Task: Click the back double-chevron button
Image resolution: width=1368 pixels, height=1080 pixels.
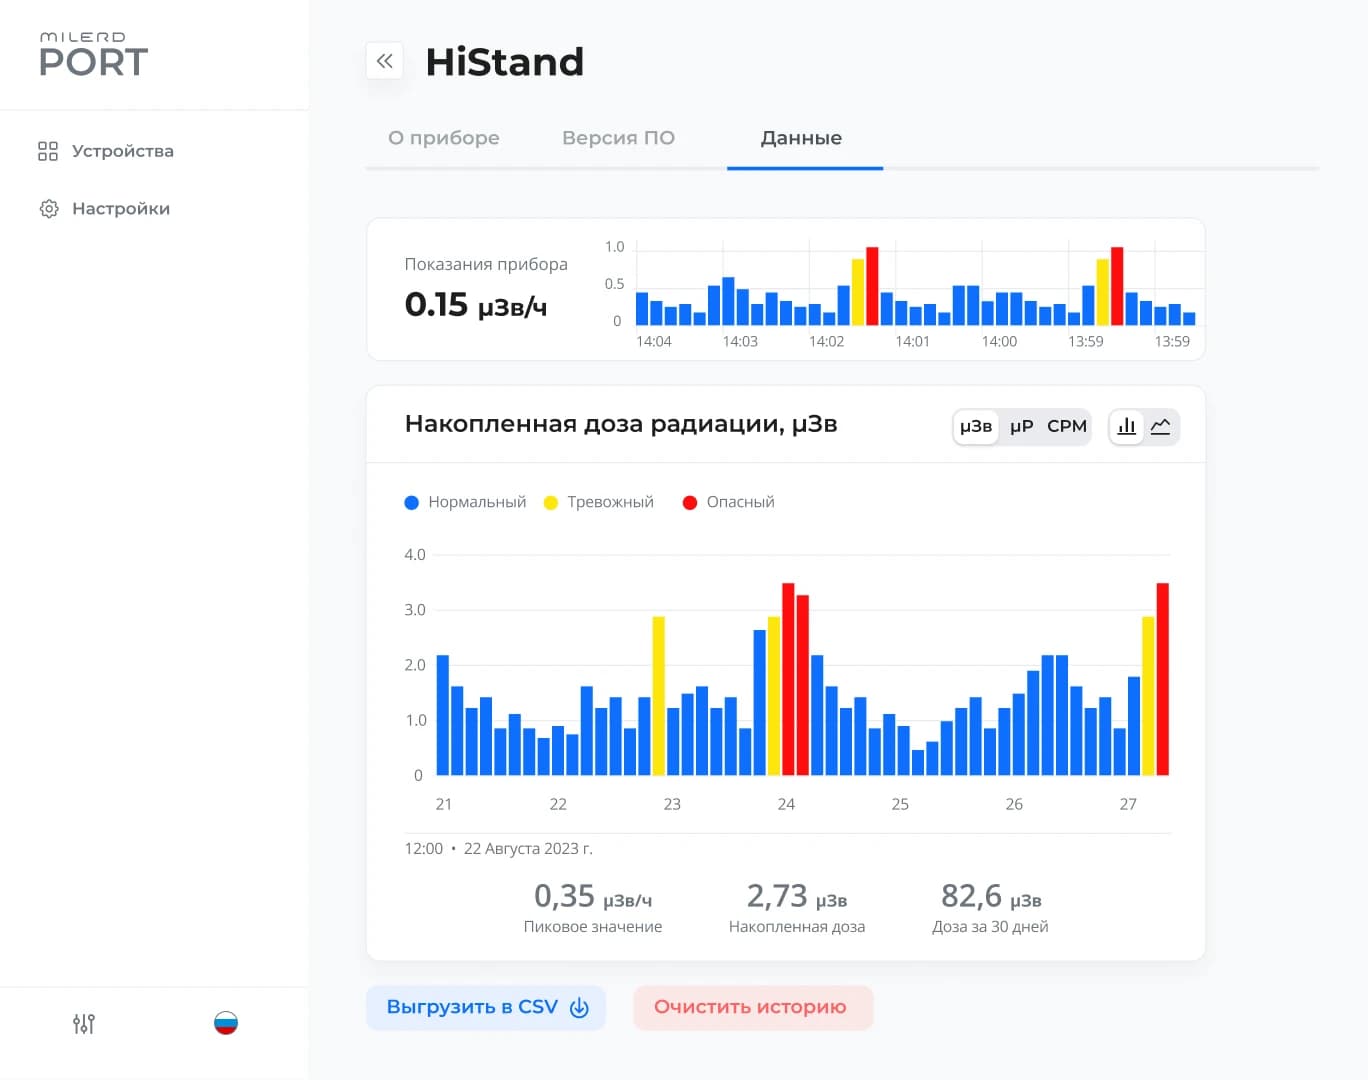Action: (x=384, y=61)
